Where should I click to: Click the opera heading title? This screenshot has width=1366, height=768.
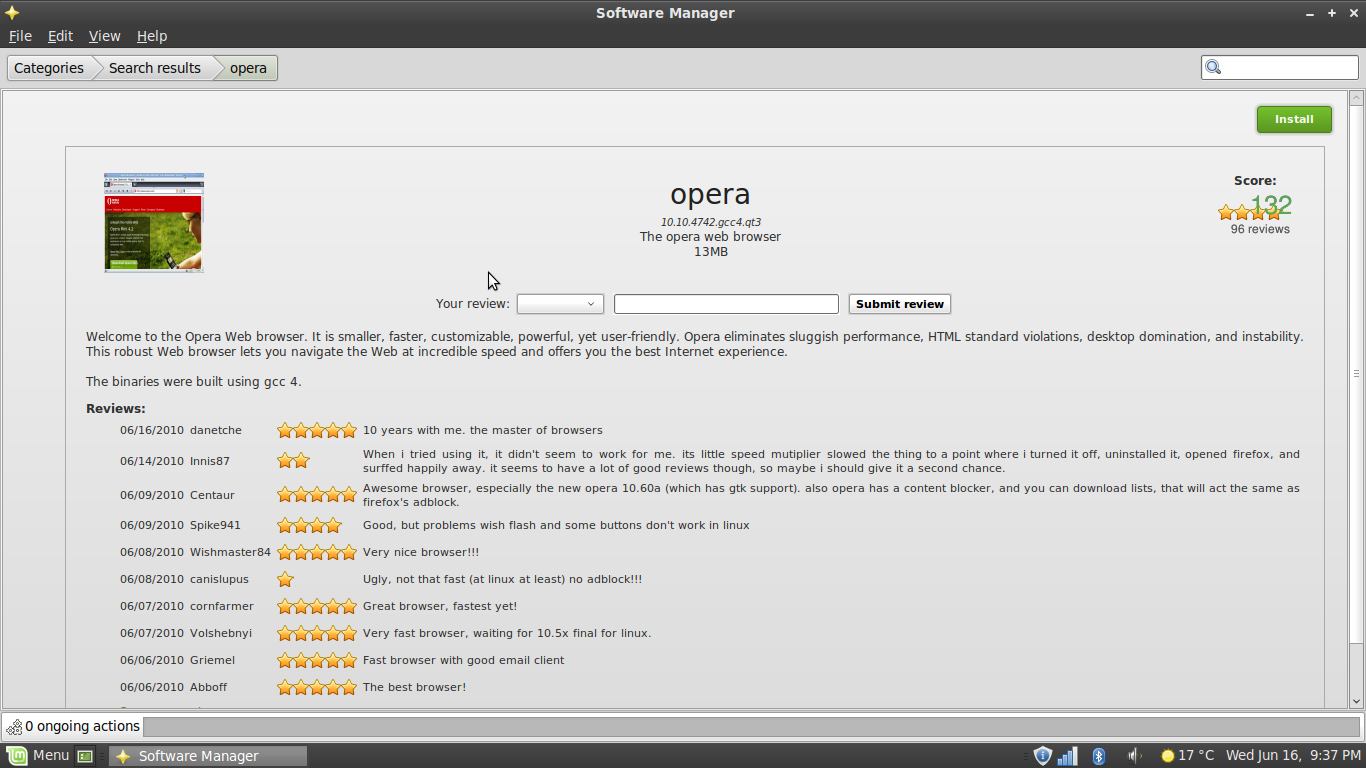pyautogui.click(x=710, y=195)
